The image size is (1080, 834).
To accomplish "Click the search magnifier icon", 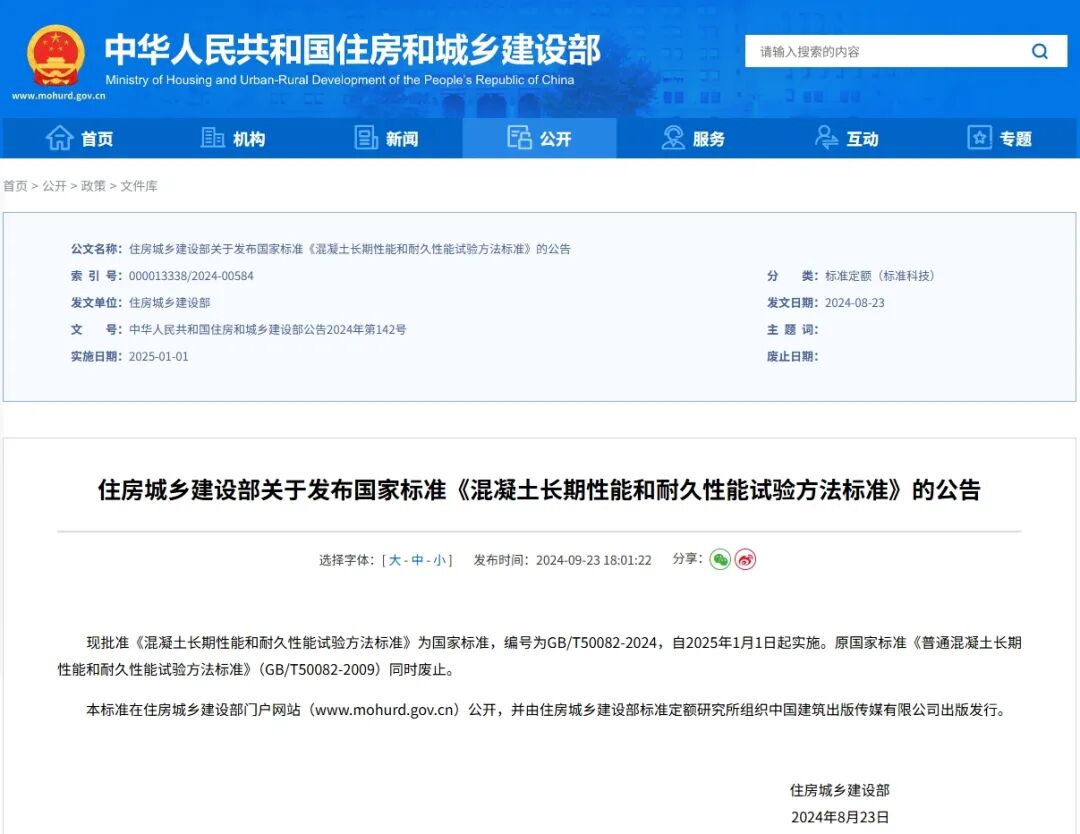I will 1040,52.
